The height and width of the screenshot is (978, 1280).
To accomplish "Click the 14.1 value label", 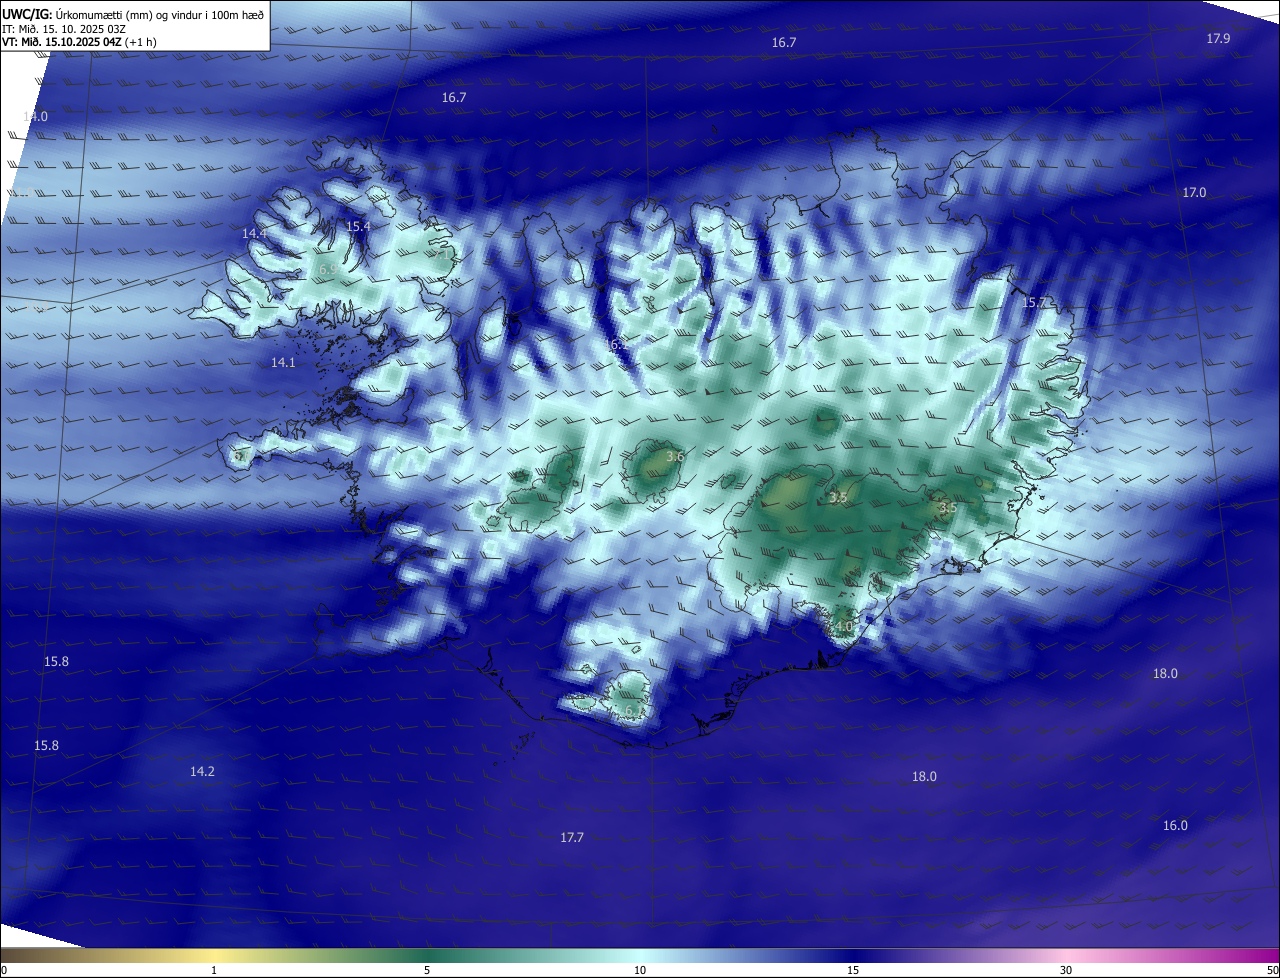I will click(x=283, y=362).
